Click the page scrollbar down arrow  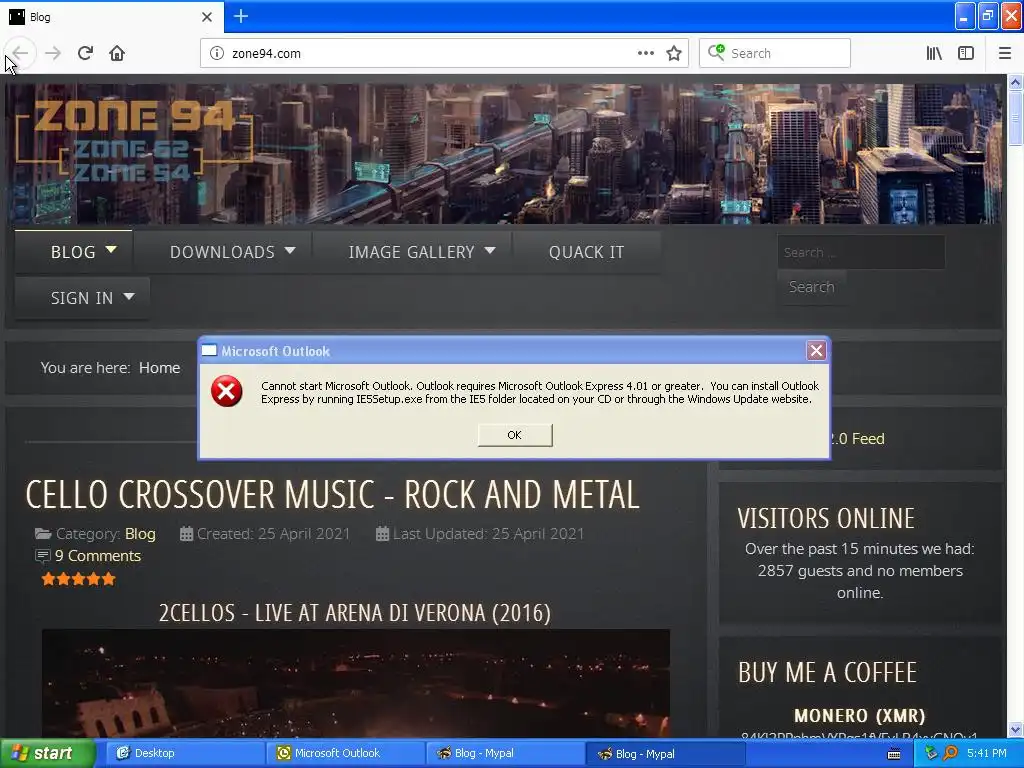tap(1016, 729)
